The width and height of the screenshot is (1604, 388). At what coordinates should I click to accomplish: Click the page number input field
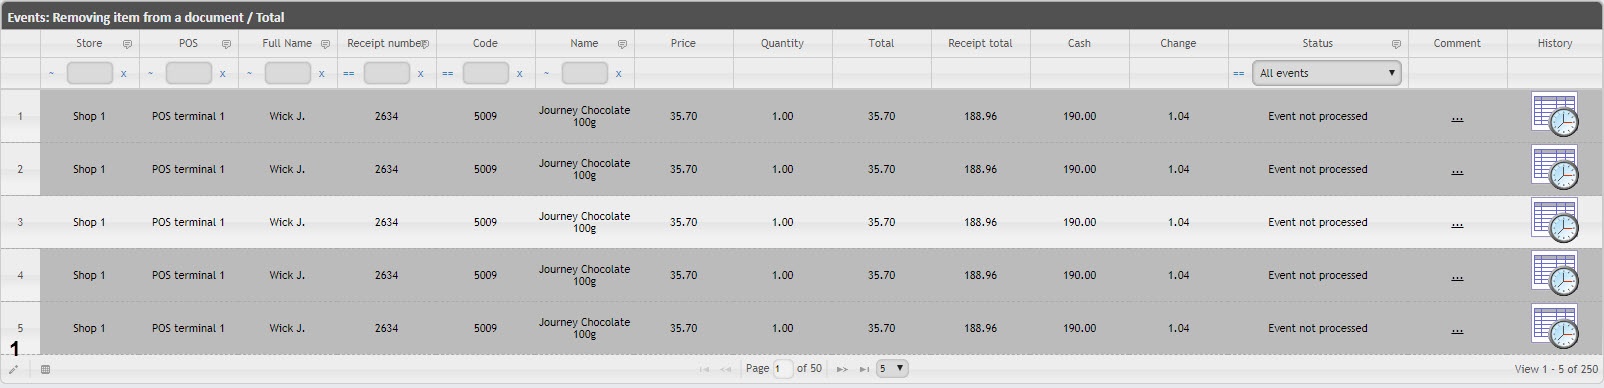point(783,368)
